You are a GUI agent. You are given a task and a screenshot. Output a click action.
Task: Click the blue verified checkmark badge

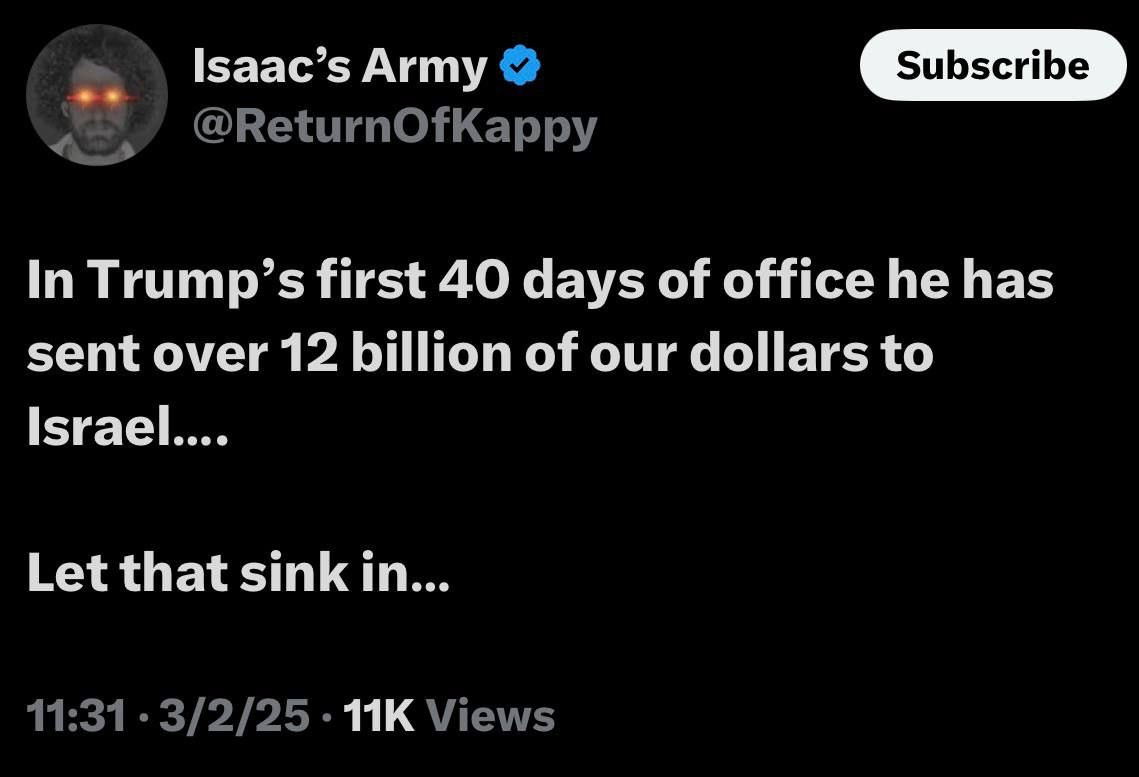point(520,68)
